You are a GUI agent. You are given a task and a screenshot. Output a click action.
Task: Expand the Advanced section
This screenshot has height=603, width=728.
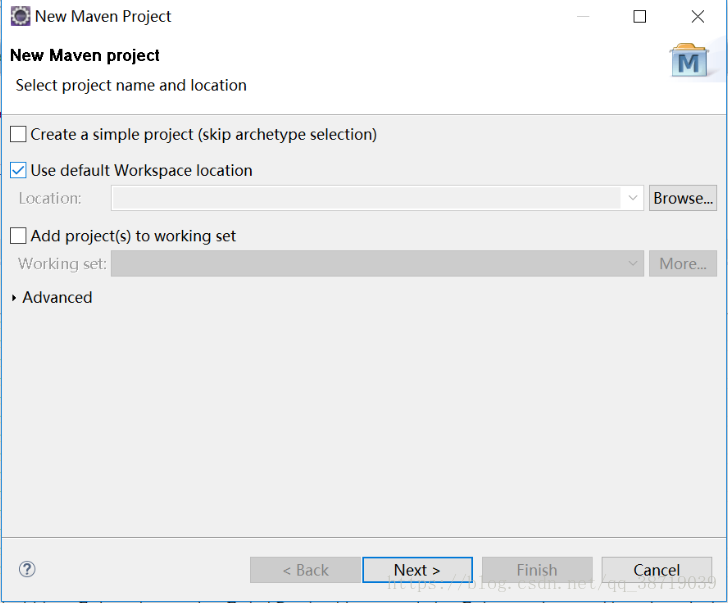(x=14, y=298)
